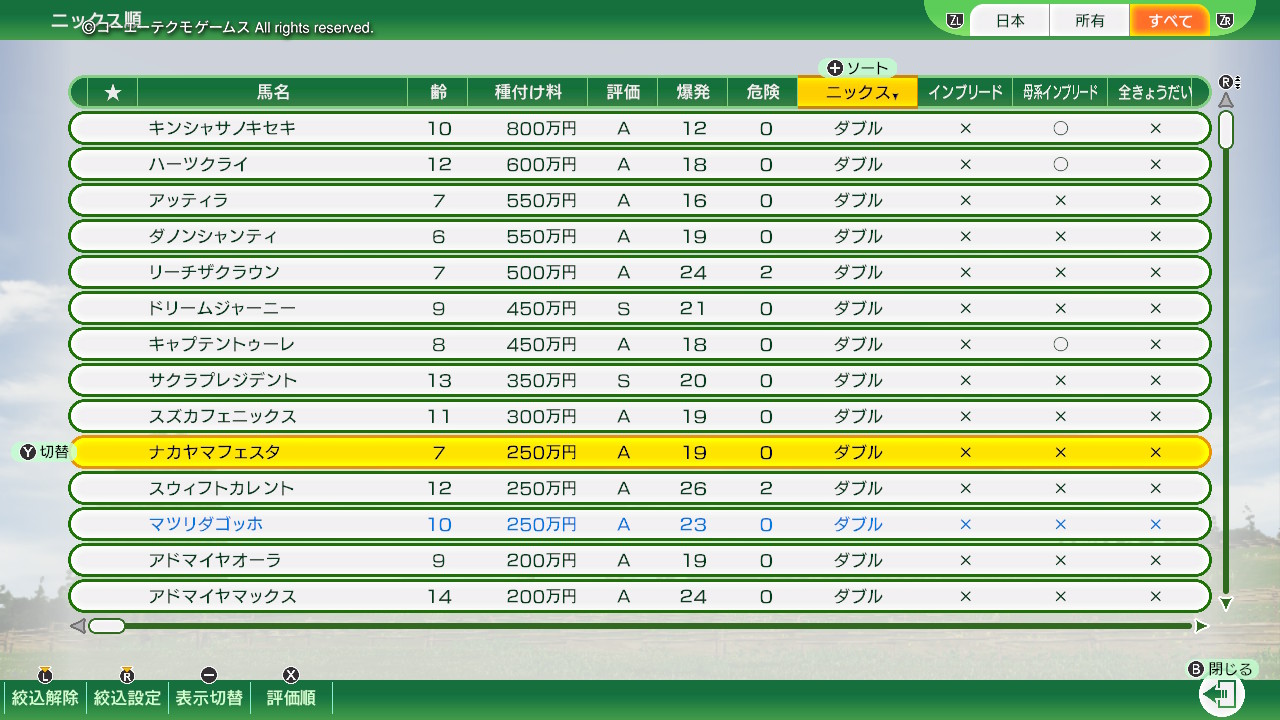
Task: Select stallion アドマイヤオーラ
Action: point(640,560)
